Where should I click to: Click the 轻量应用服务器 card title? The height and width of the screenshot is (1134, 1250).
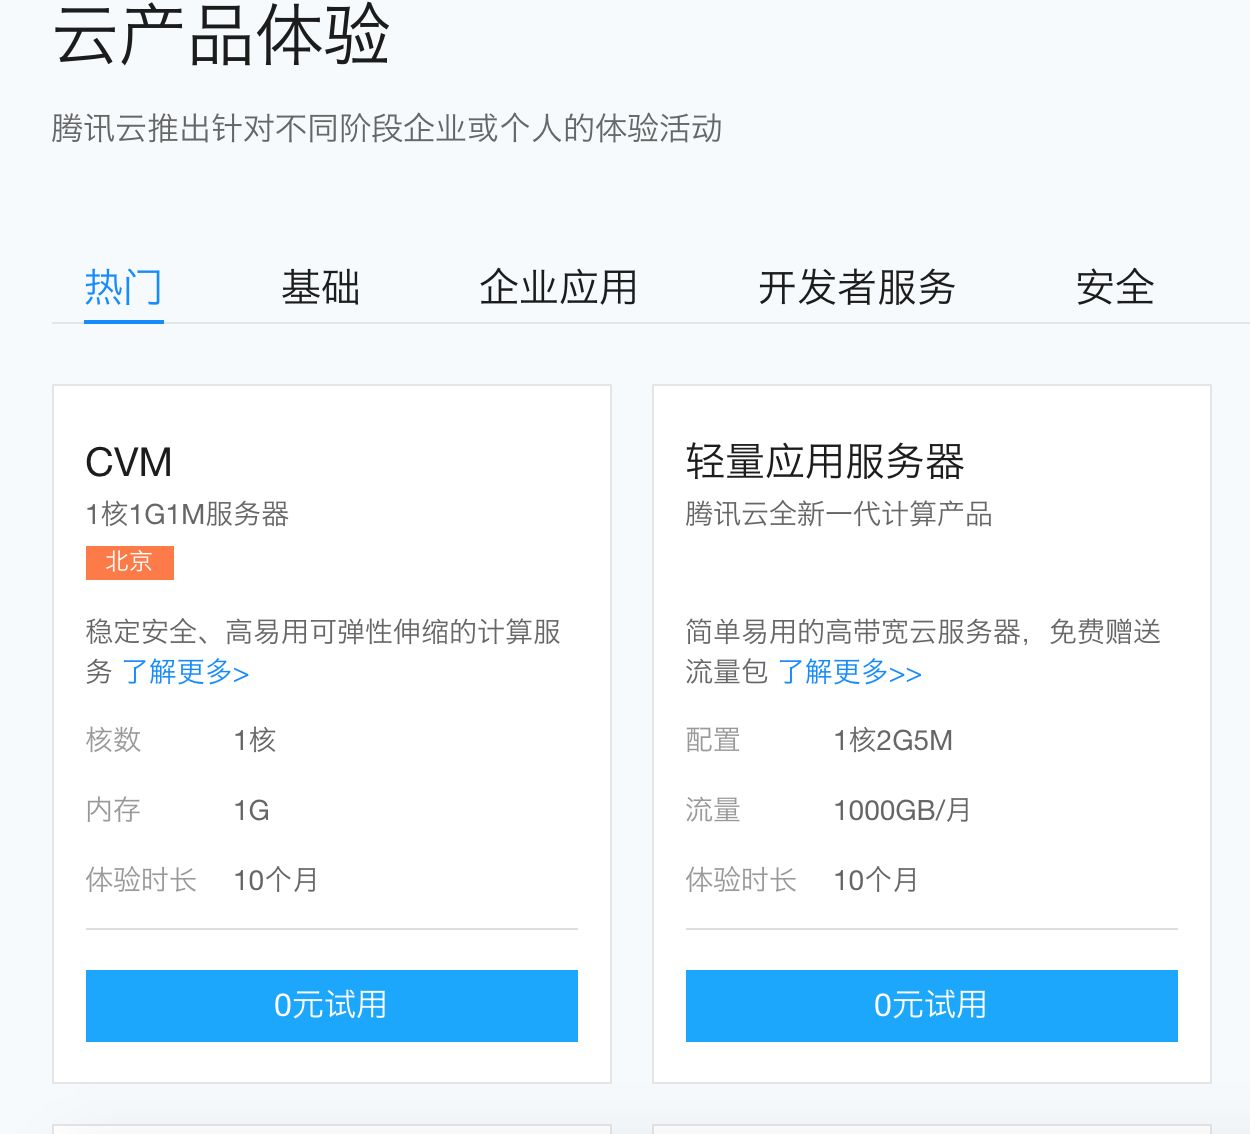pos(825,462)
